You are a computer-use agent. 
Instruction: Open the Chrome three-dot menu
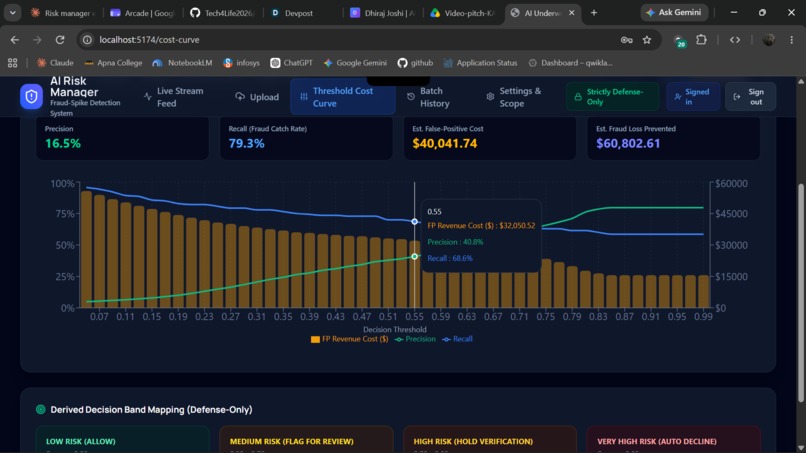792,40
